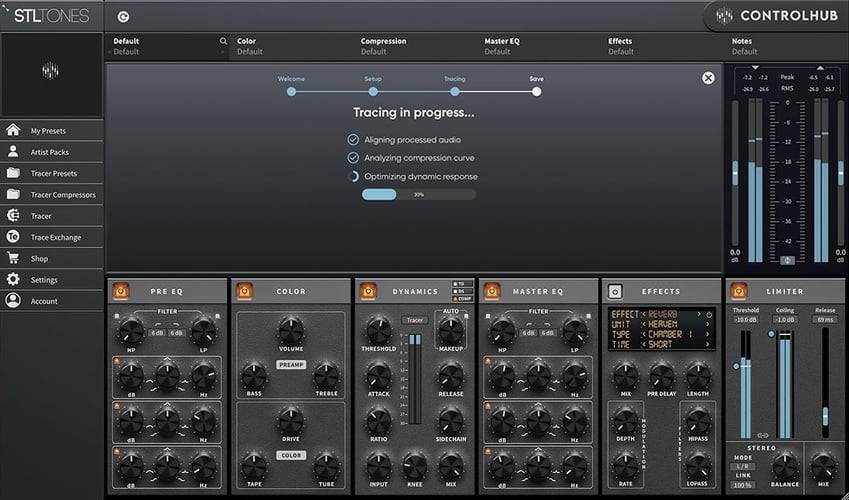Click Limiter Release 69 ms value field
Image resolution: width=849 pixels, height=500 pixels.
(825, 319)
